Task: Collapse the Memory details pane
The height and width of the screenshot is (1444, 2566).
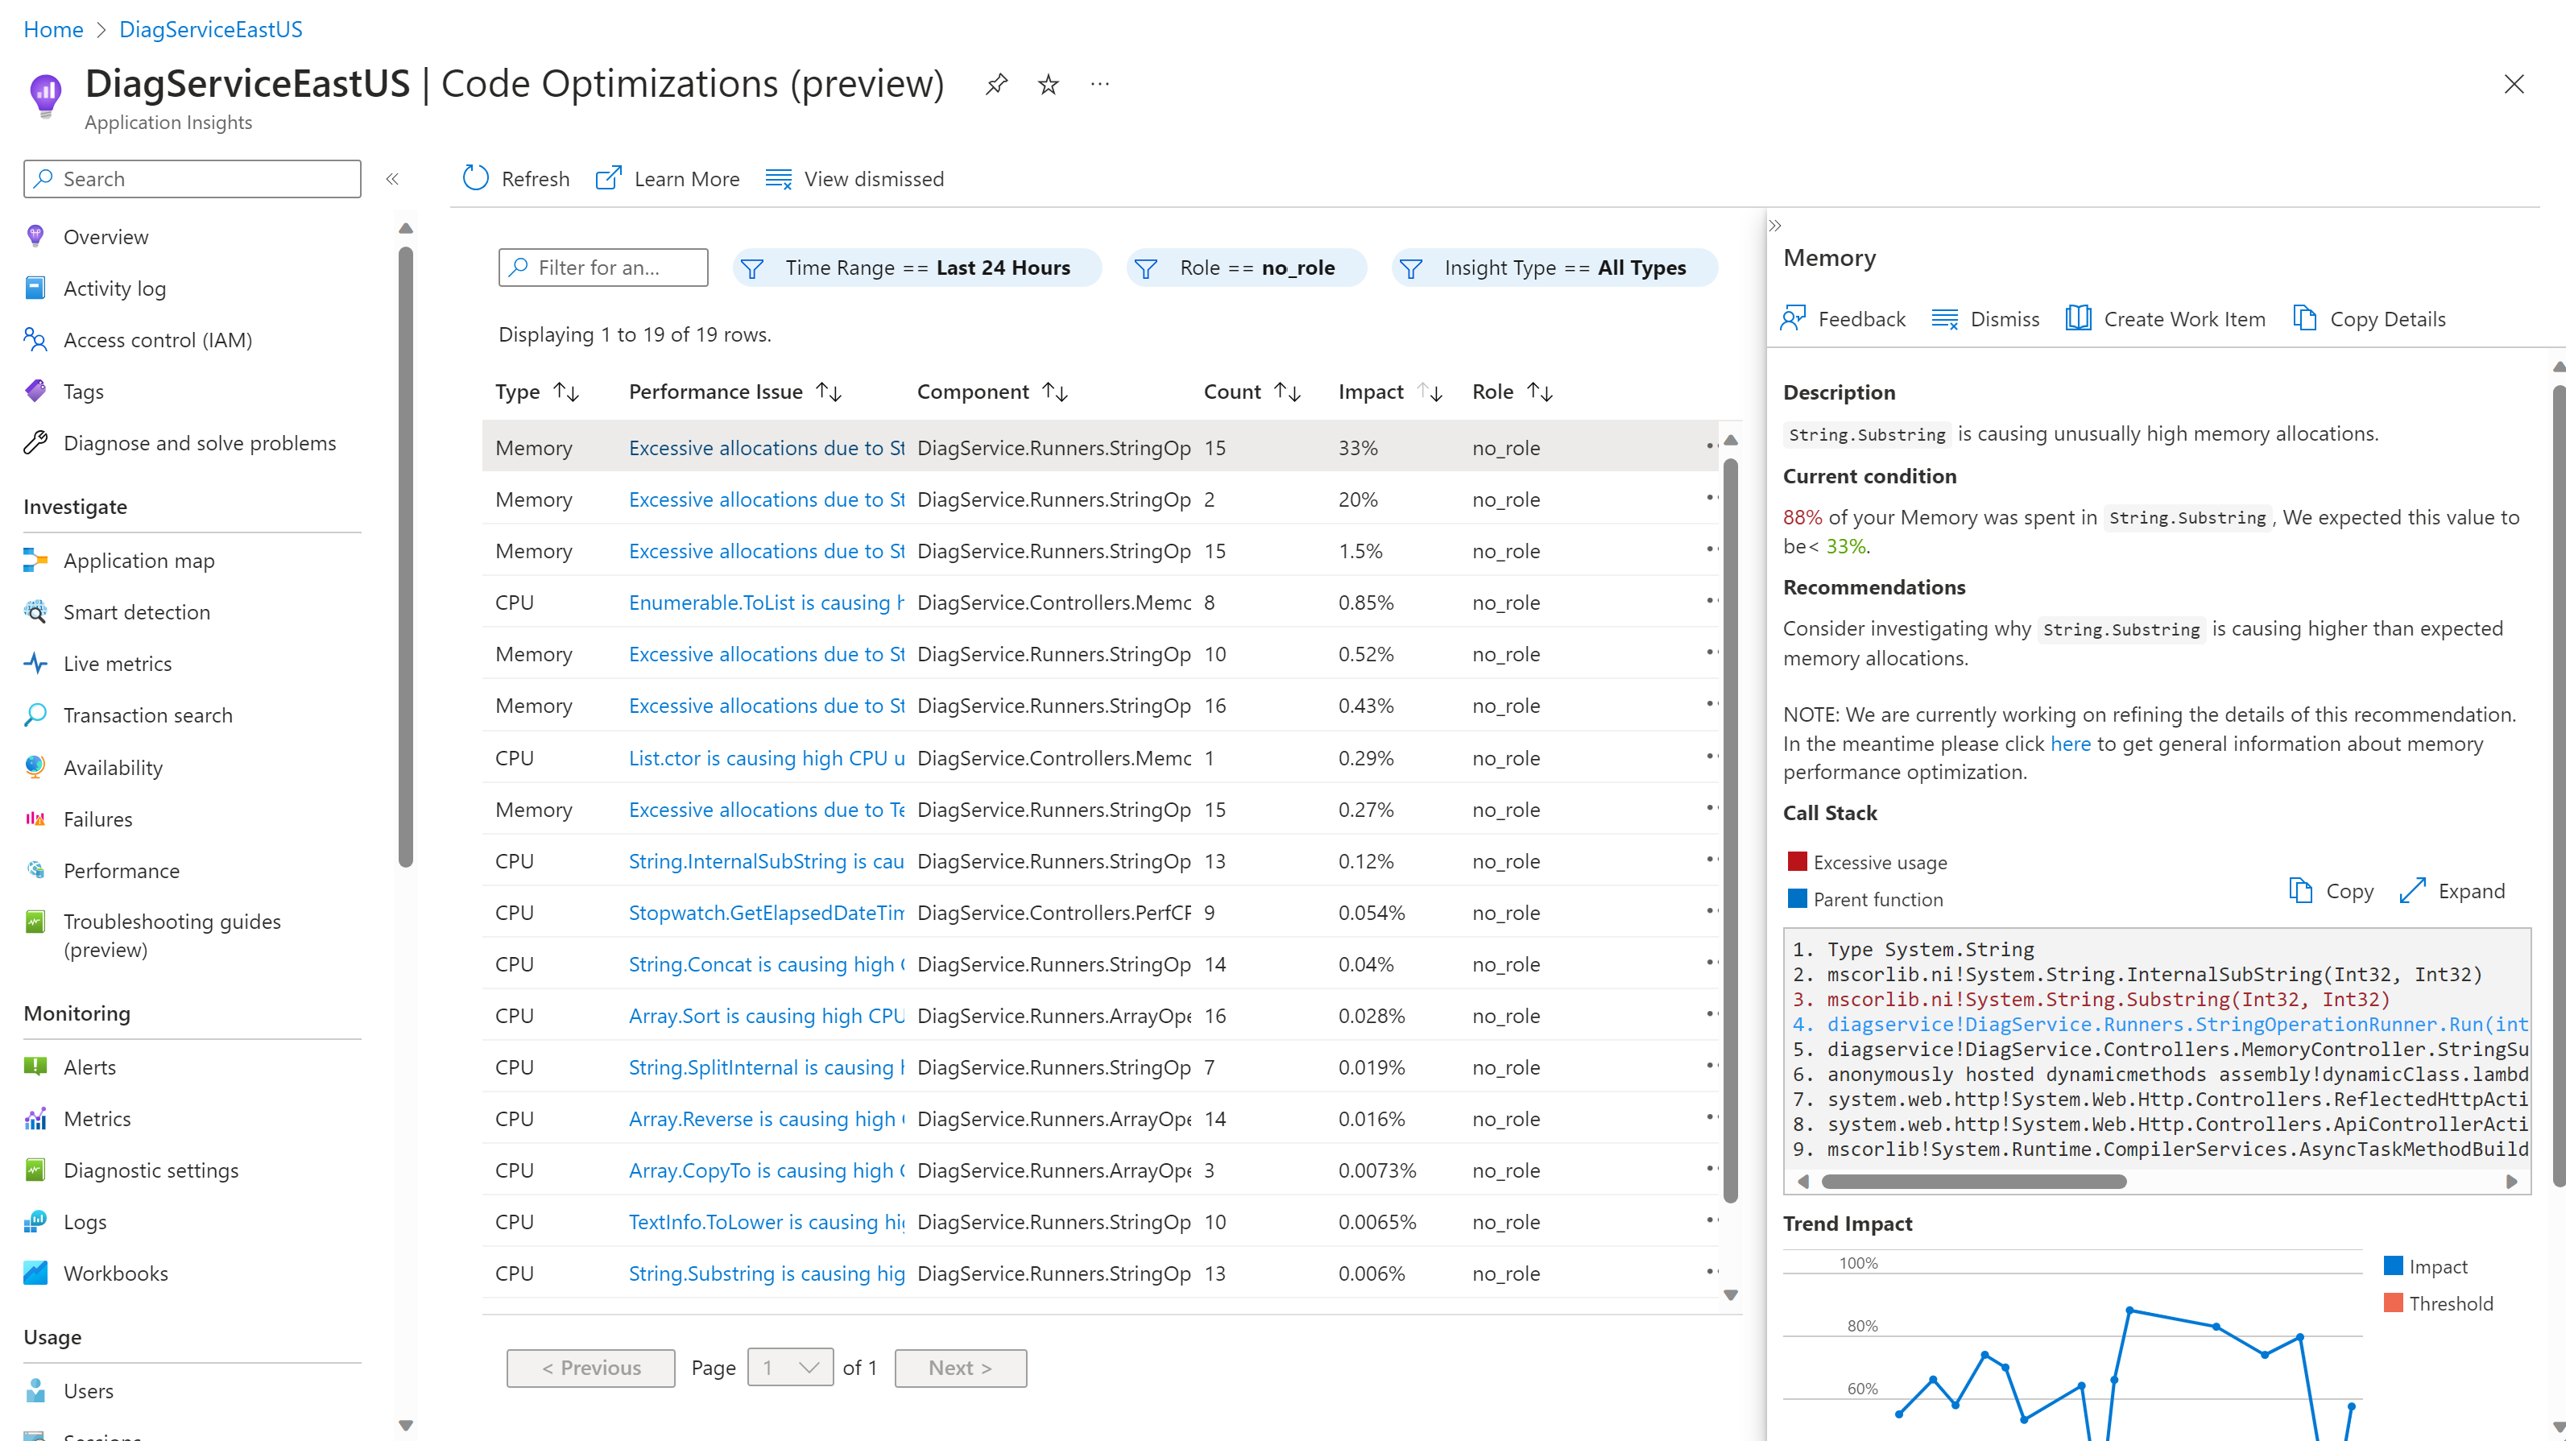Action: [x=1775, y=226]
